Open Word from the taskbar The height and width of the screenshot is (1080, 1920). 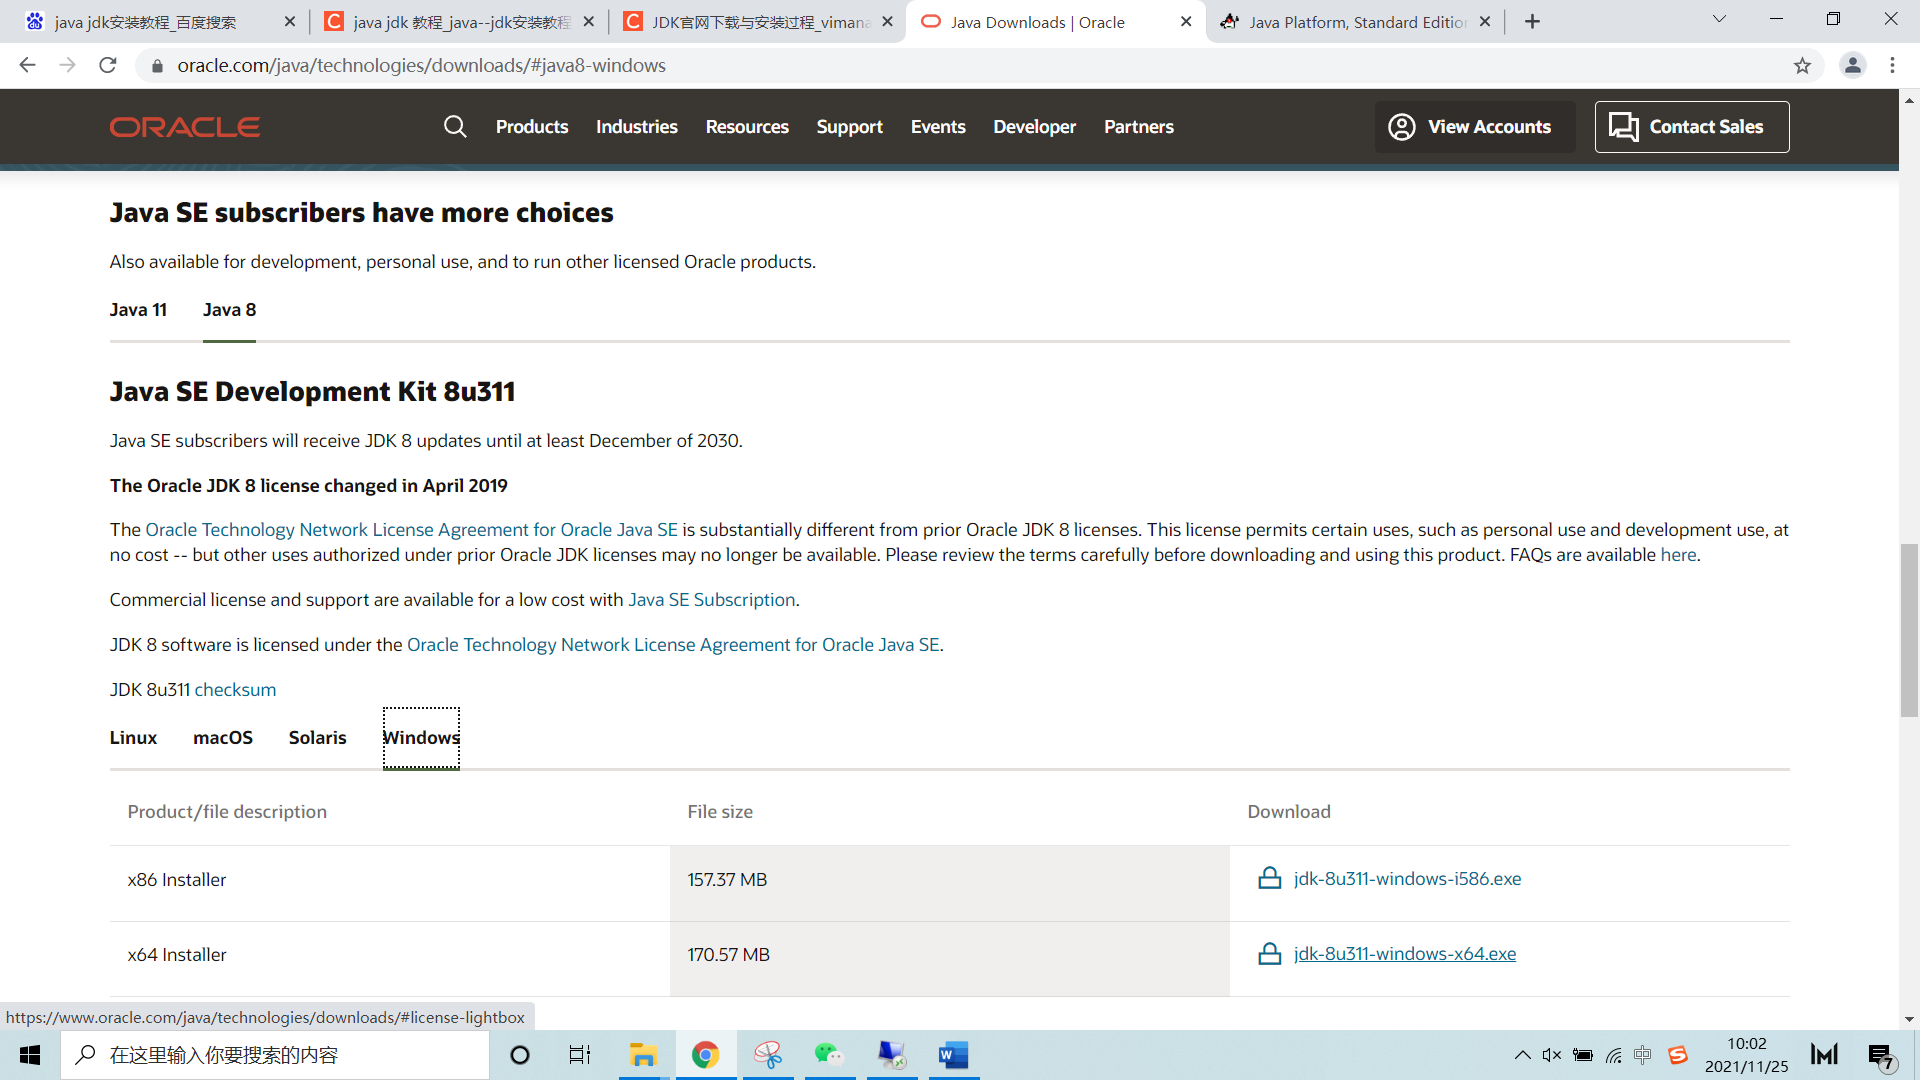click(x=953, y=1055)
